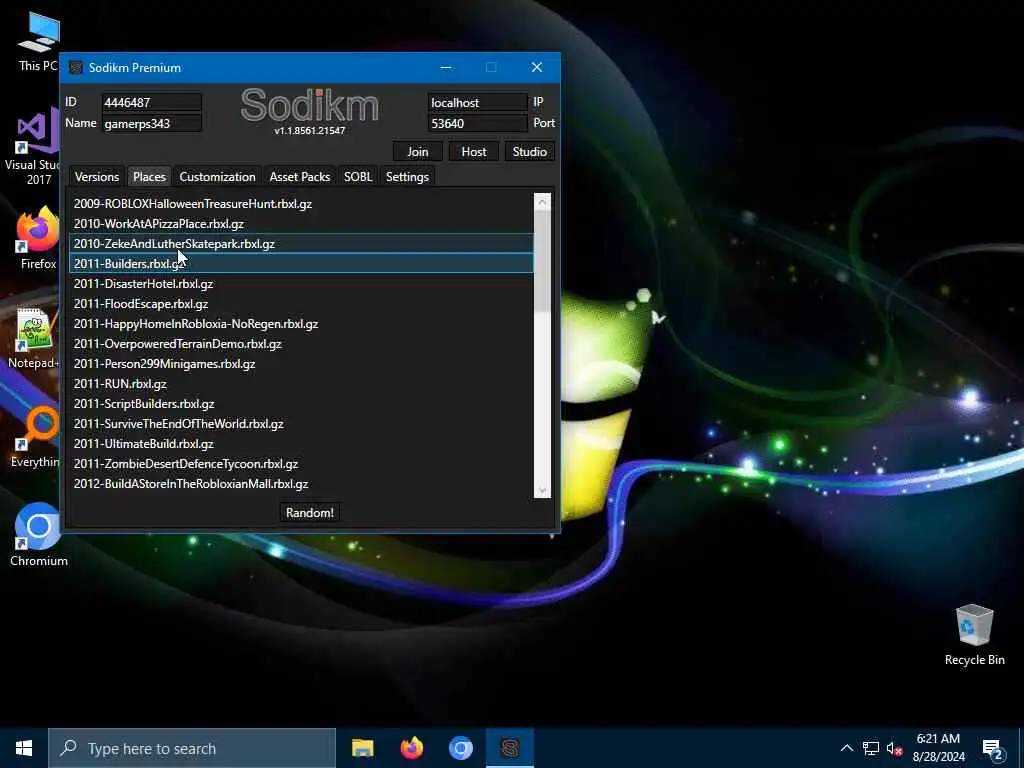Click the Sodikm title bar app icon
Screen dimensions: 1024x768
tap(76, 68)
